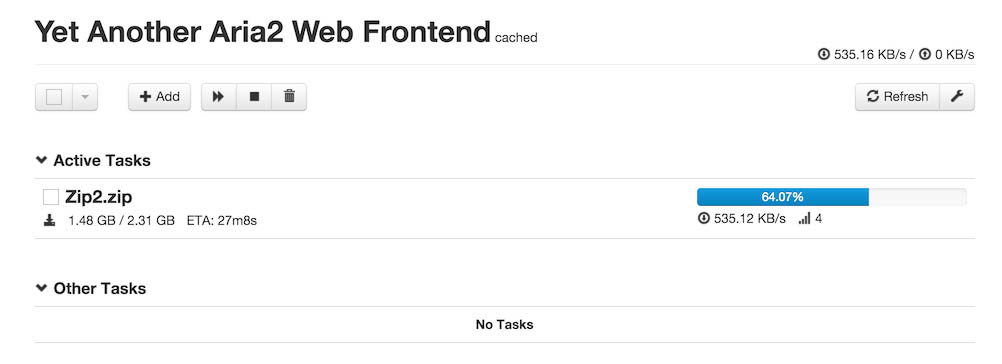The width and height of the screenshot is (1002, 364).
Task: Click the stop square icon
Action: (x=254, y=96)
